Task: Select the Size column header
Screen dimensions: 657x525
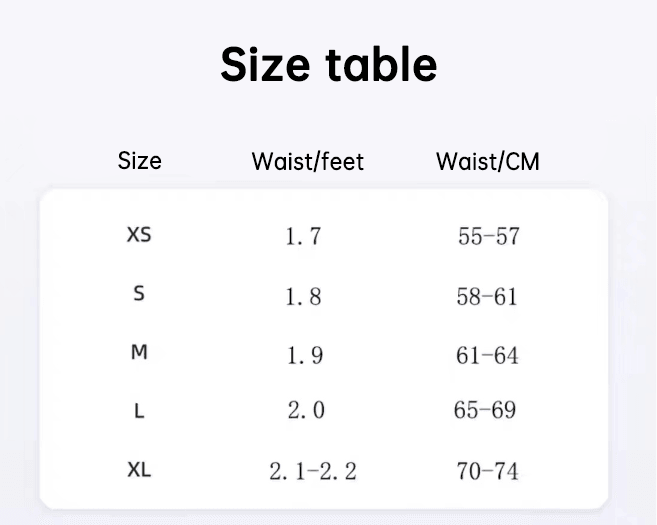Action: (139, 160)
